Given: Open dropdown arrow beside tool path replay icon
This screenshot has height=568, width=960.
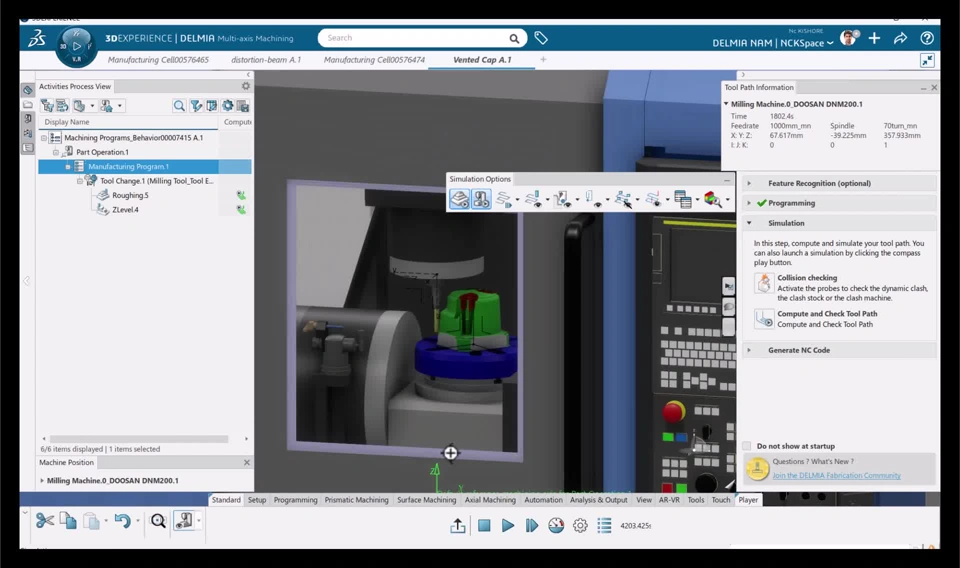Looking at the screenshot, I should click(x=517, y=200).
